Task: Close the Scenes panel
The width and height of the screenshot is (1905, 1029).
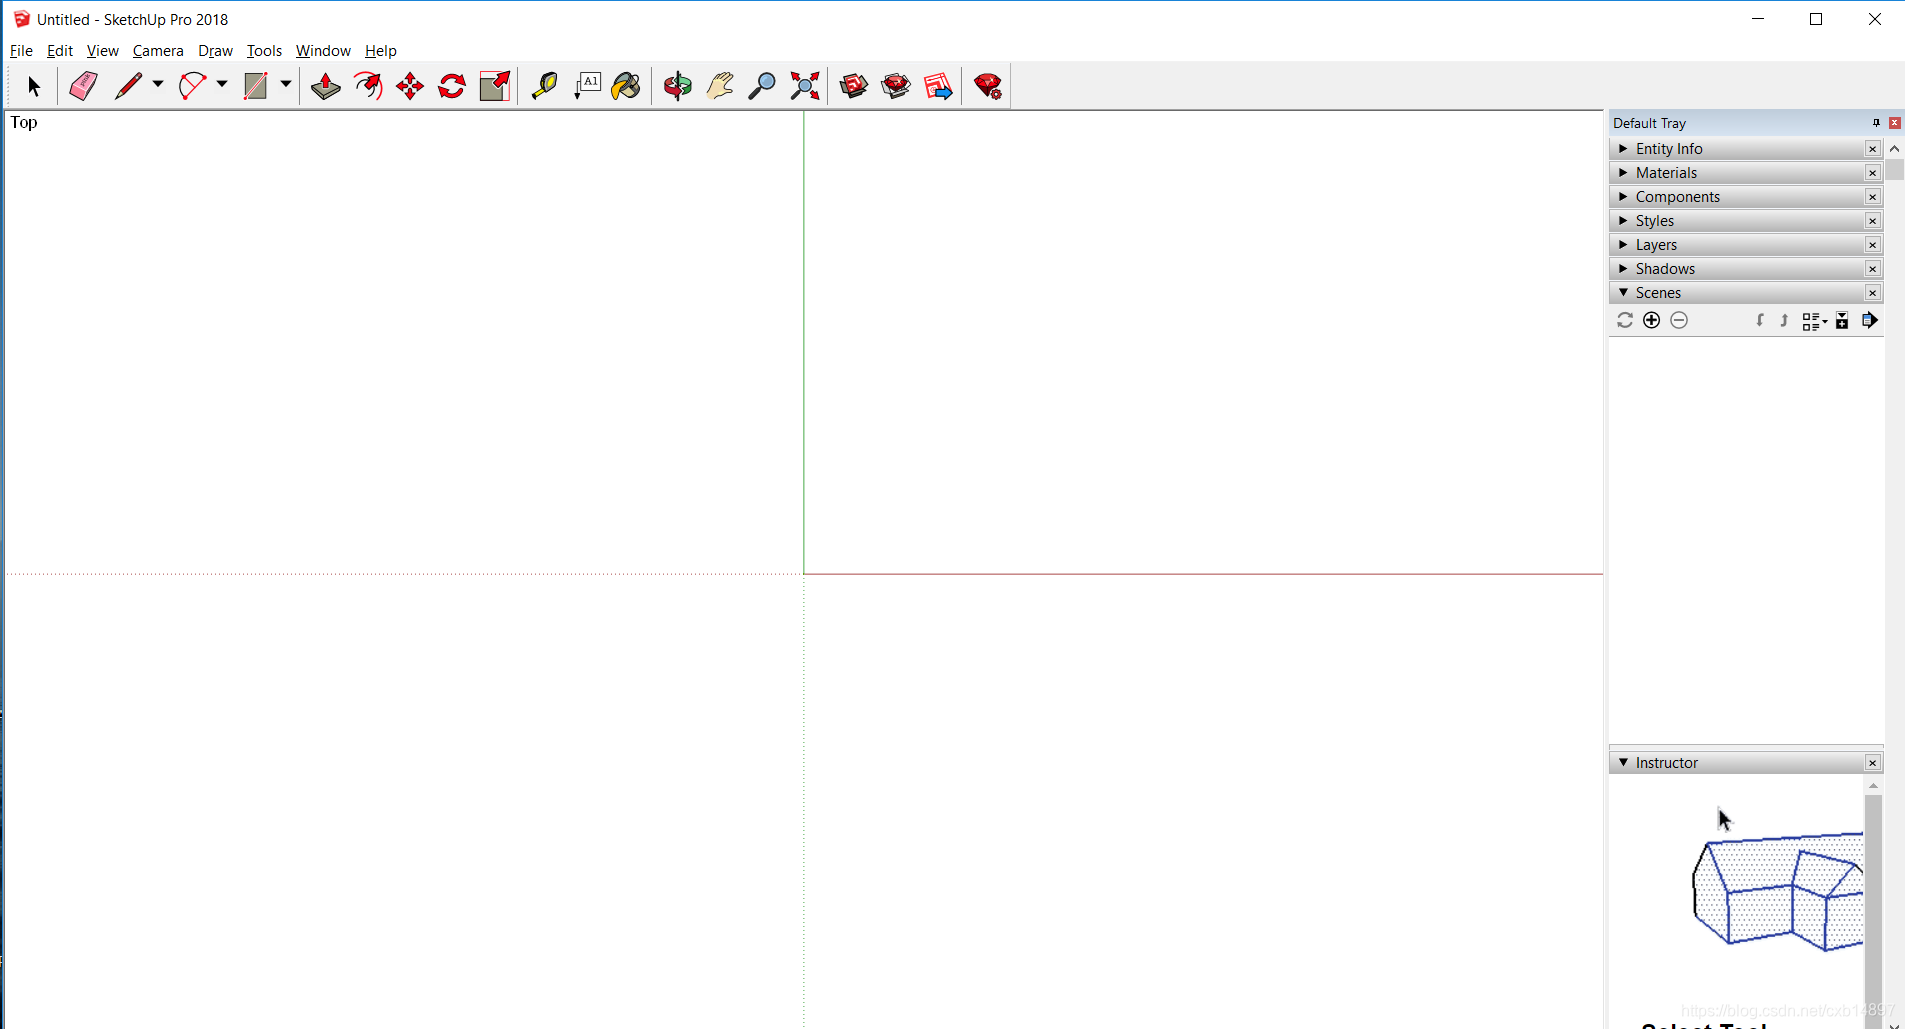Action: (x=1873, y=293)
